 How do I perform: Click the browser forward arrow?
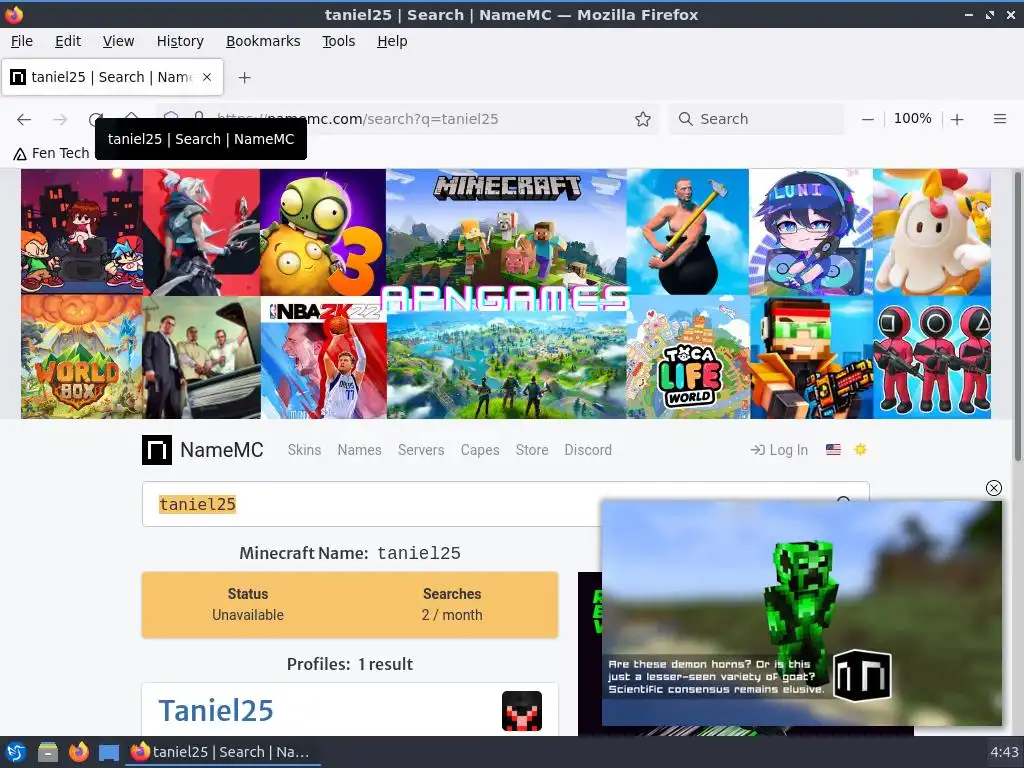[x=60, y=119]
